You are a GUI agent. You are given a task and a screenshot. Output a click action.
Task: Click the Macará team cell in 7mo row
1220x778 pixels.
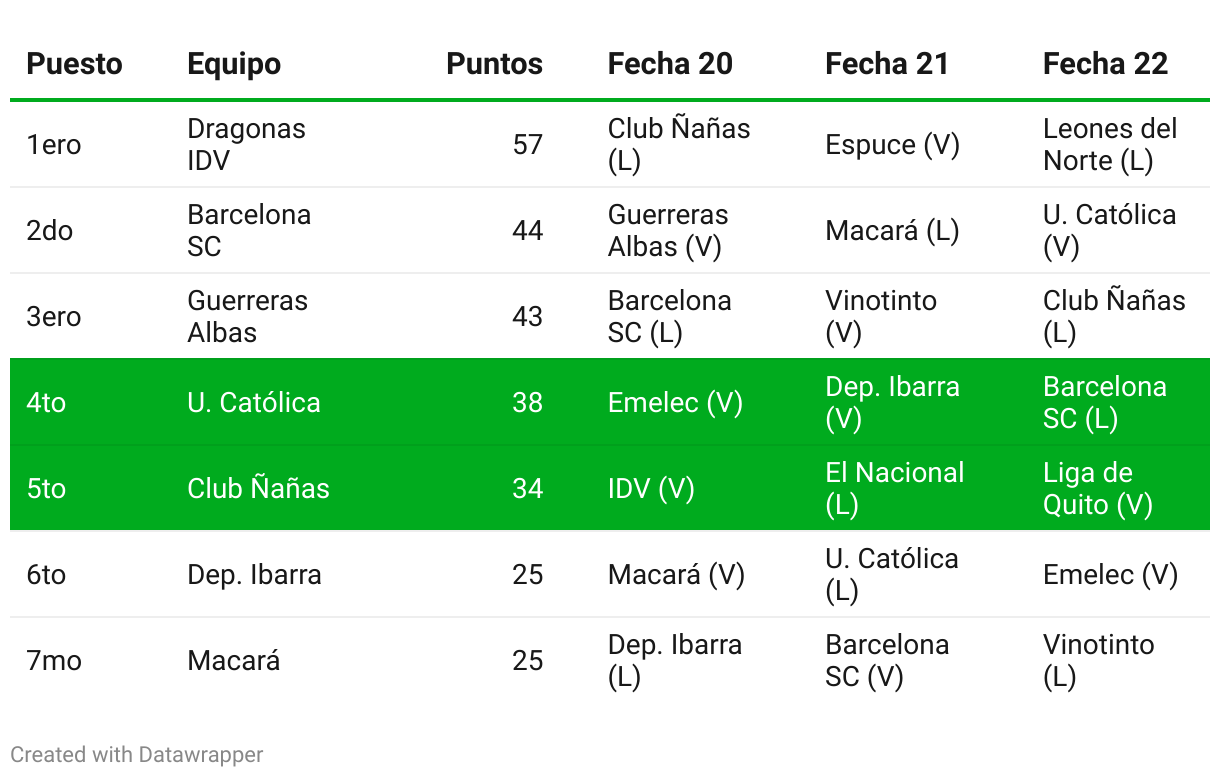pos(234,661)
